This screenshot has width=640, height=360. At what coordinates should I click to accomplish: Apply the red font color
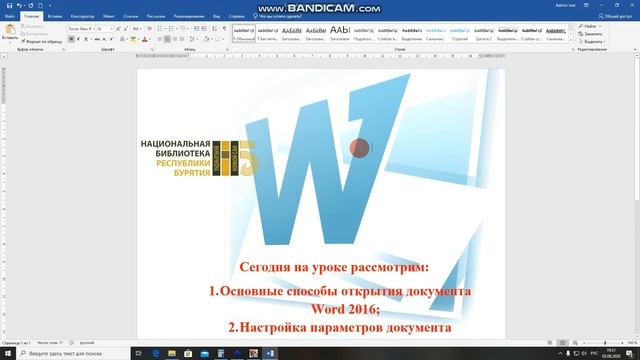144,39
